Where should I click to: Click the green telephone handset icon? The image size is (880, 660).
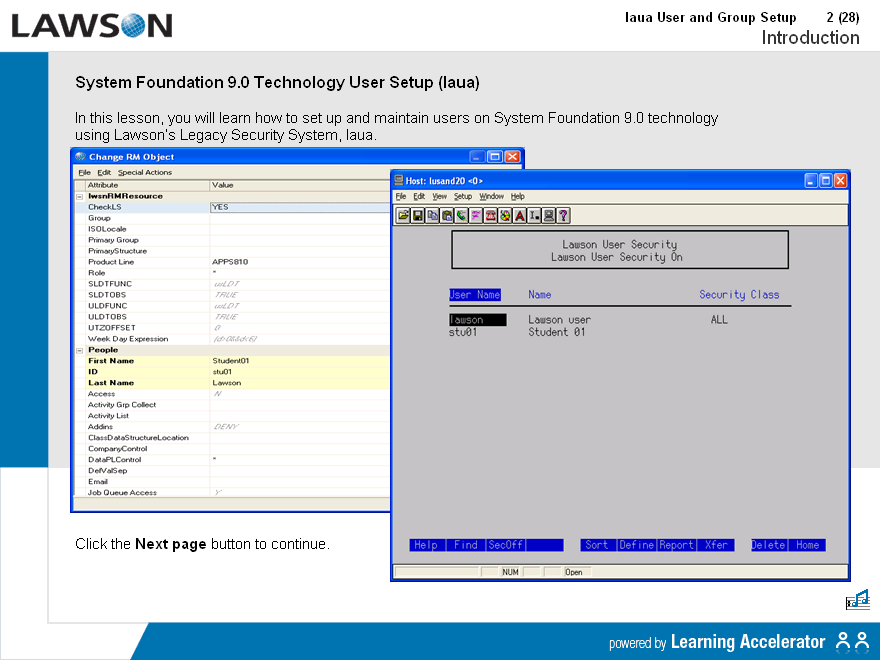point(461,216)
